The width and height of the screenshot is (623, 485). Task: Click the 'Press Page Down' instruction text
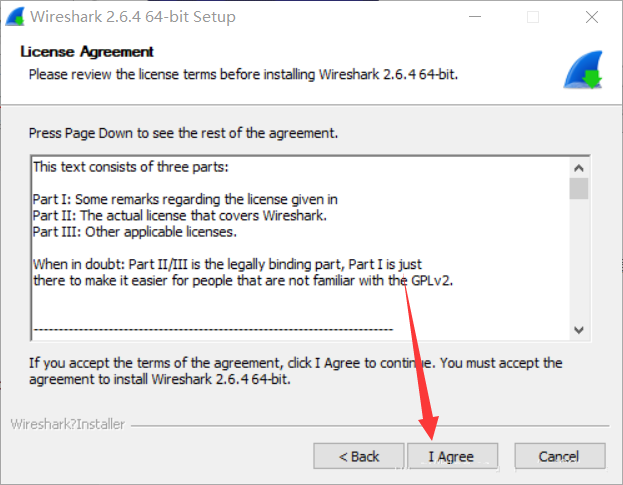coord(183,133)
